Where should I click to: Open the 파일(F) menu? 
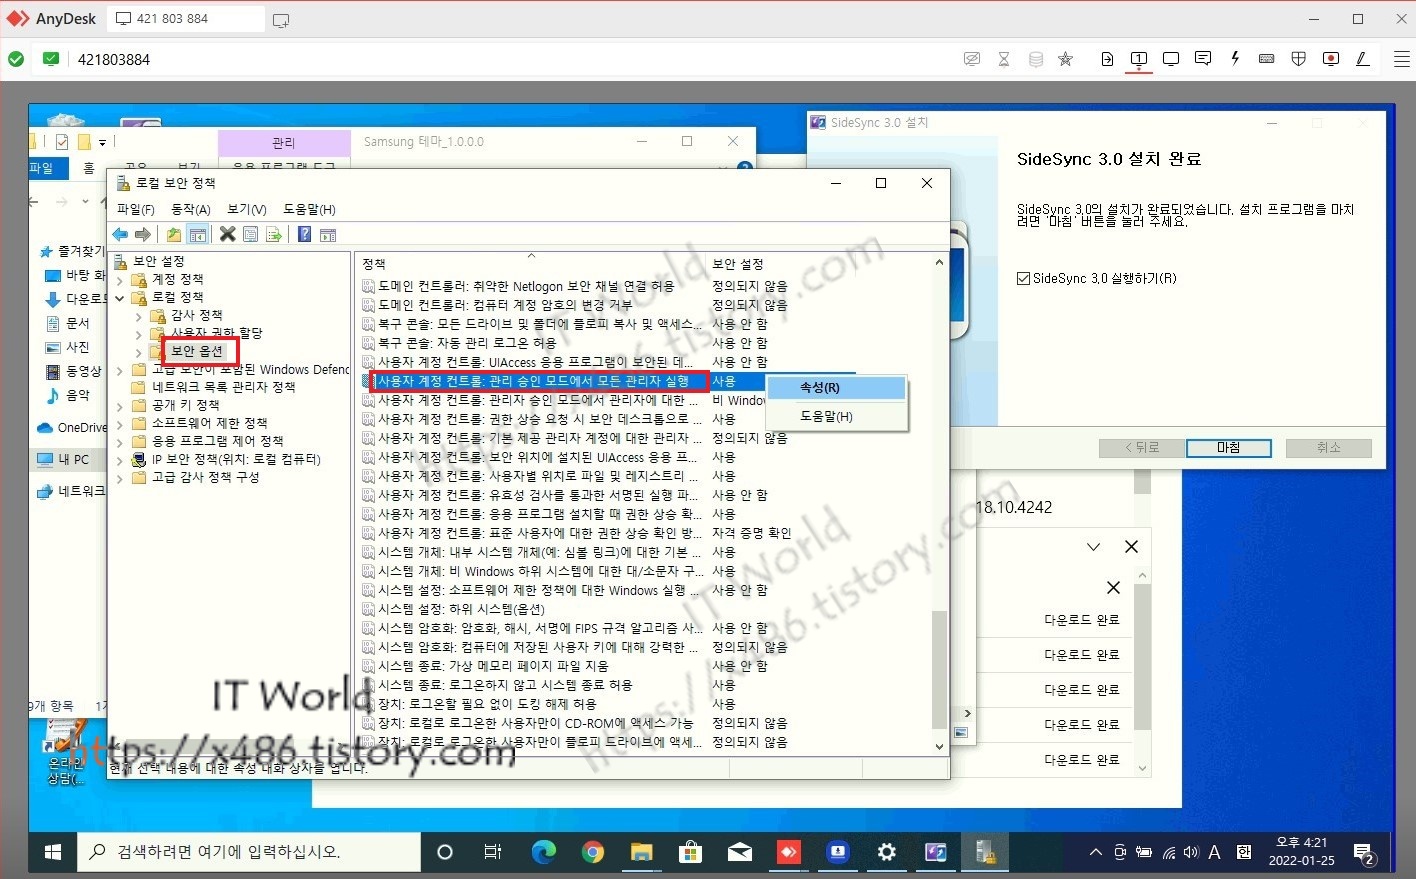pos(136,209)
